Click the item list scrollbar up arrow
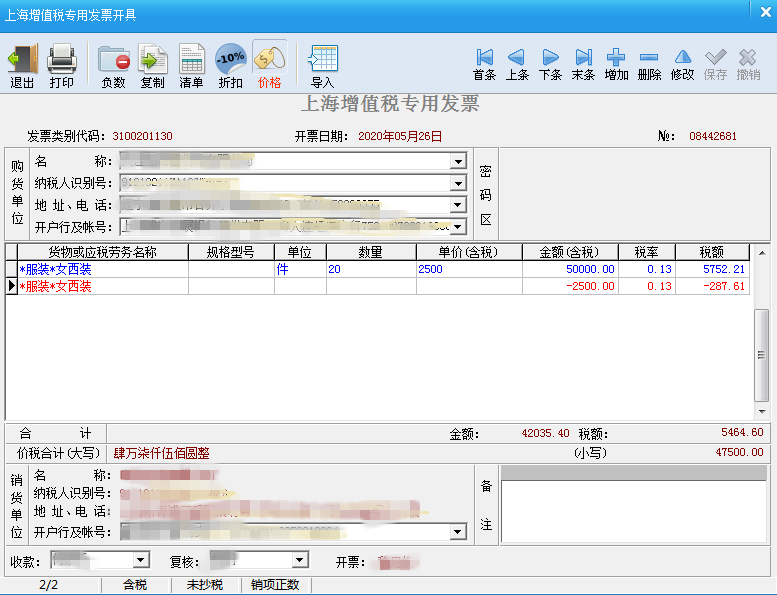This screenshot has height=595, width=777. pos(762,253)
